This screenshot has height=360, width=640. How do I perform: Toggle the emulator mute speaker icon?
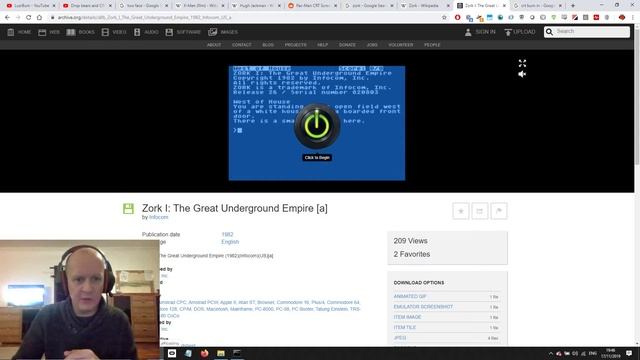click(522, 74)
